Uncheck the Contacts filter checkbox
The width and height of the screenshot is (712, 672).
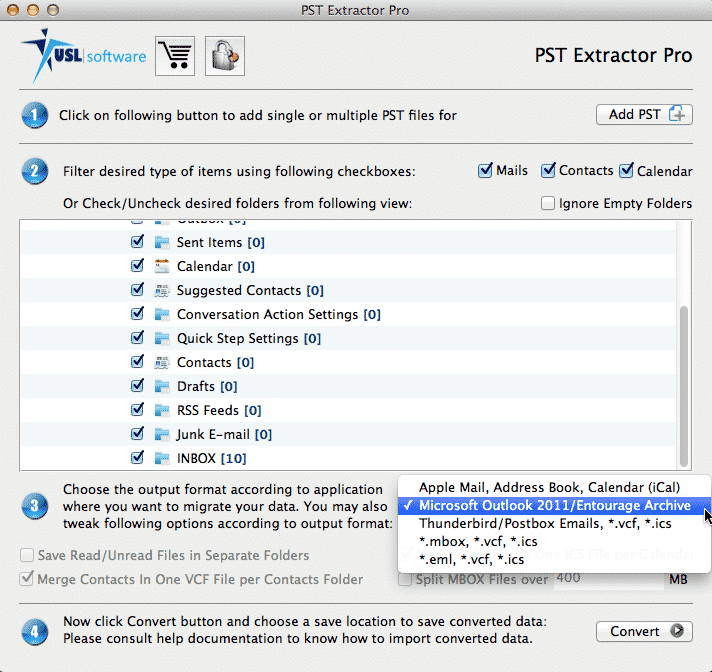[x=548, y=171]
